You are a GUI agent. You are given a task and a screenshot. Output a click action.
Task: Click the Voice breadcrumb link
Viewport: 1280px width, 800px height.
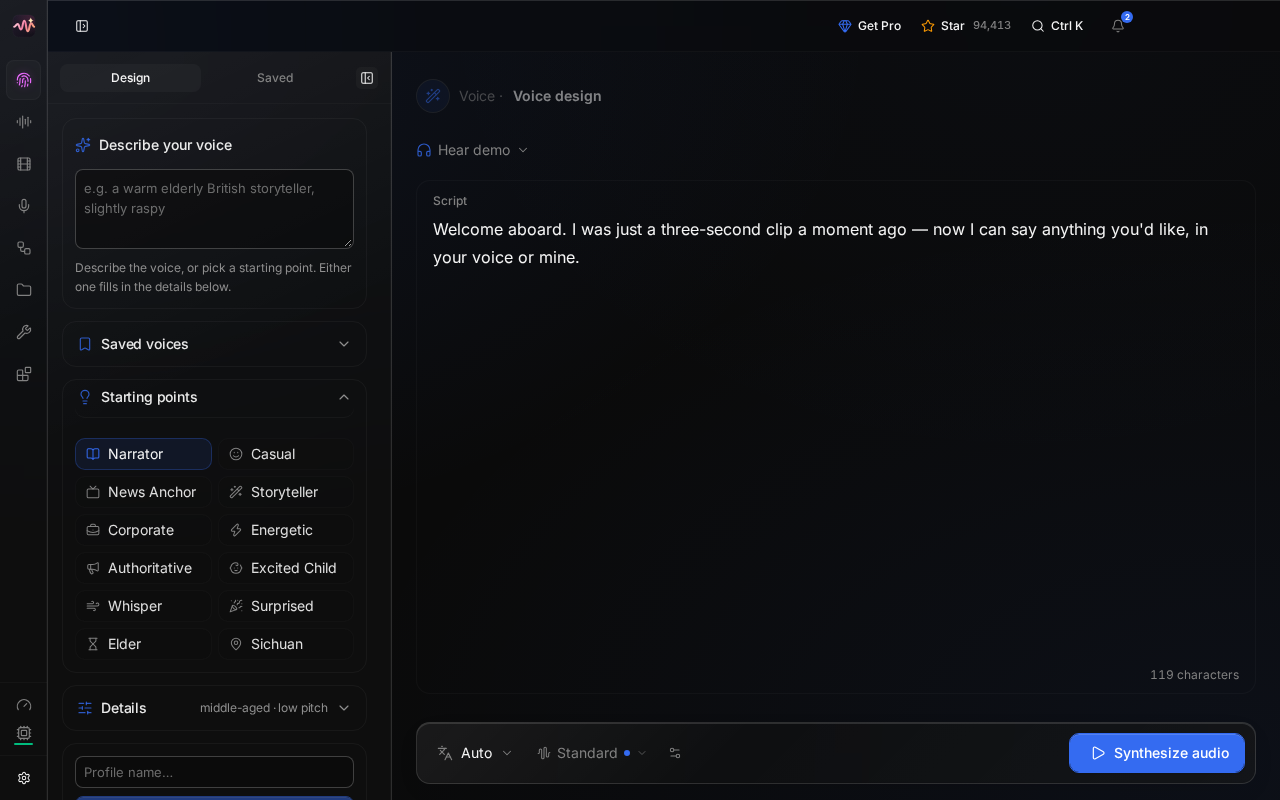point(477,96)
